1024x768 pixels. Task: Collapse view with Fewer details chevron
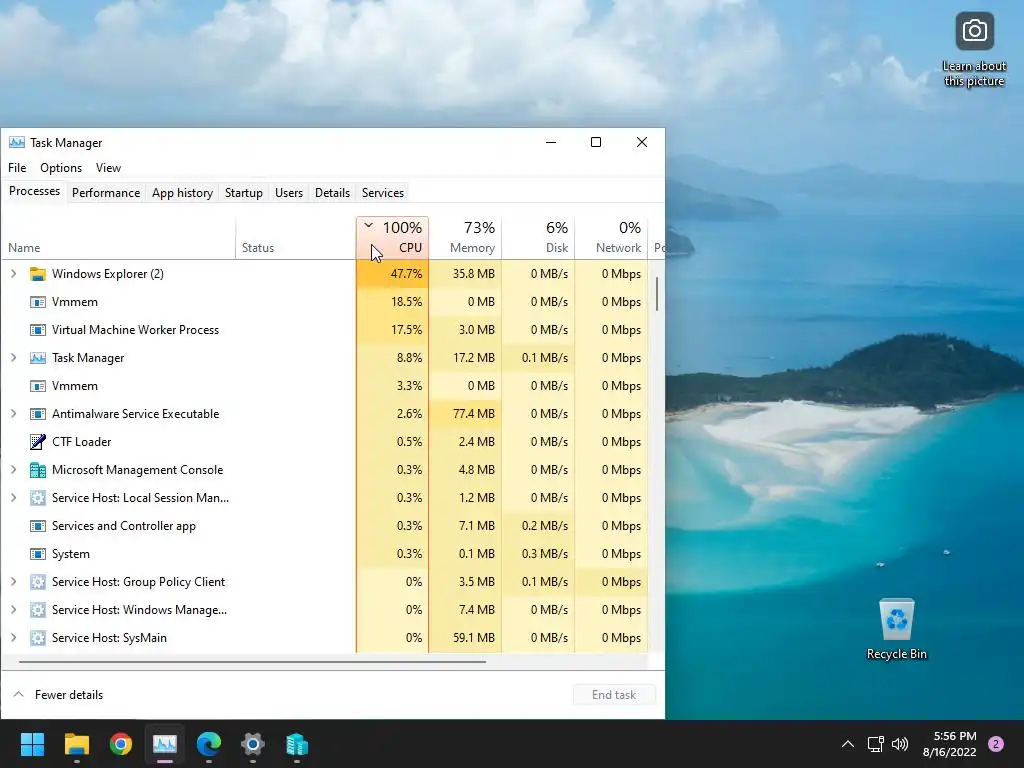[x=19, y=695]
